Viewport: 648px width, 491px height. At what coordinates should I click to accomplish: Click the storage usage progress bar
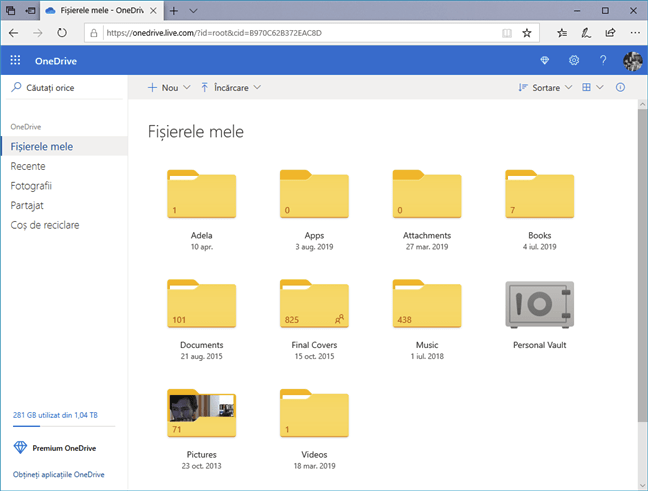click(x=64, y=426)
